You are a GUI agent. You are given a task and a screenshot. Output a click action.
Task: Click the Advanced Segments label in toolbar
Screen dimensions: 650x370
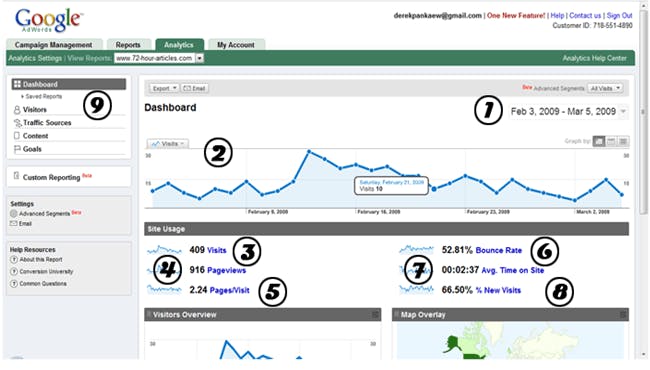[558, 89]
